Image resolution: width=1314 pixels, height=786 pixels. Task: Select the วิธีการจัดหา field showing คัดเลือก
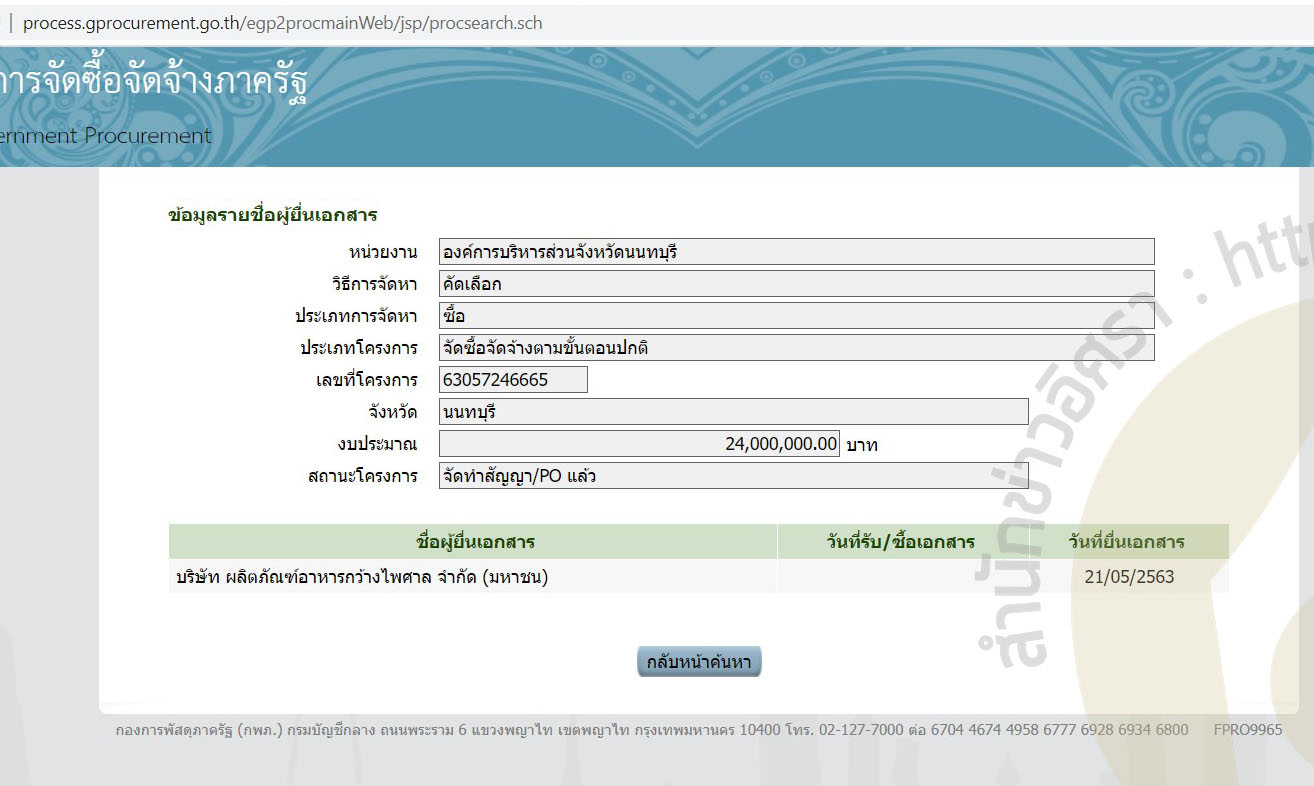796,284
